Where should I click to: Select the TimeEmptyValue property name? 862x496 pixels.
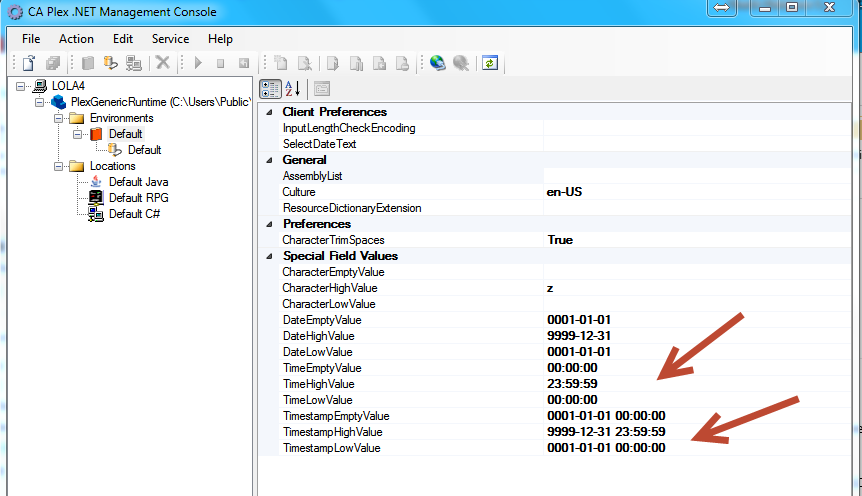click(322, 368)
